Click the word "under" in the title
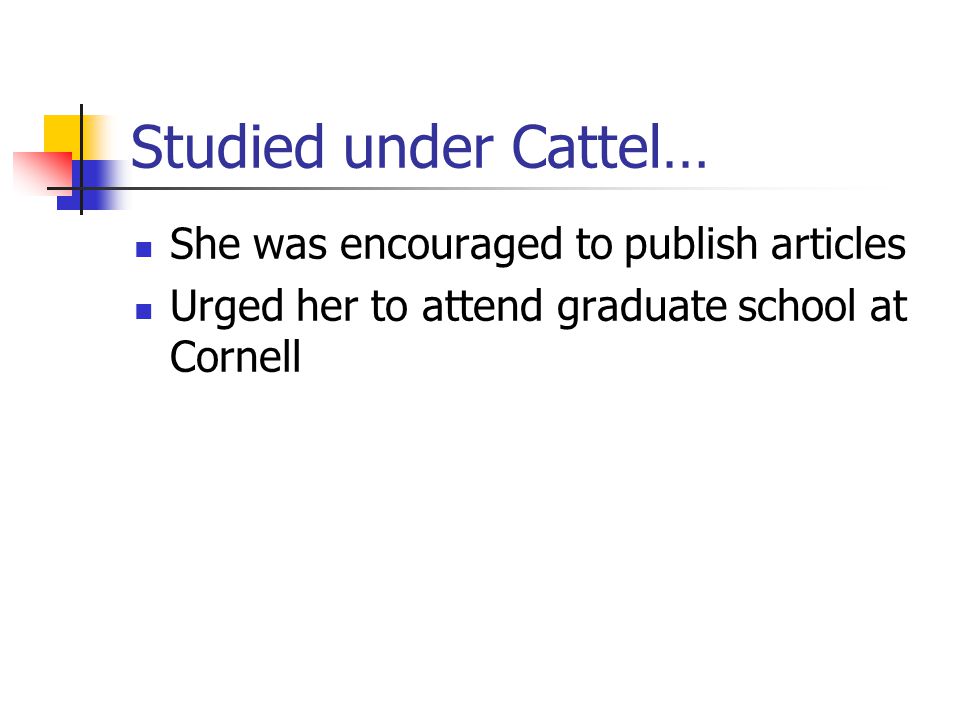 click(418, 146)
